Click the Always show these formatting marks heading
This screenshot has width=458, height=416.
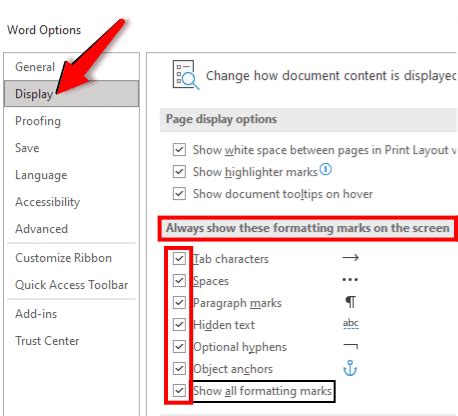point(308,228)
